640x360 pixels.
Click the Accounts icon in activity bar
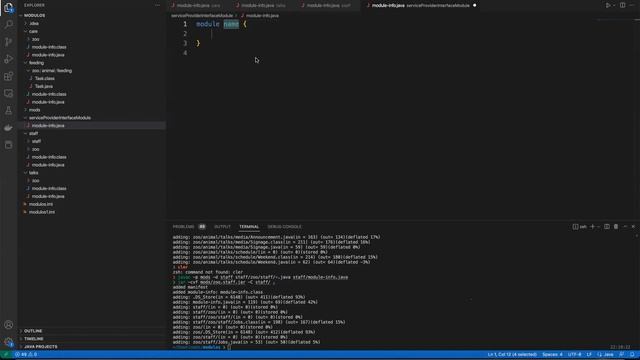[x=8, y=325]
